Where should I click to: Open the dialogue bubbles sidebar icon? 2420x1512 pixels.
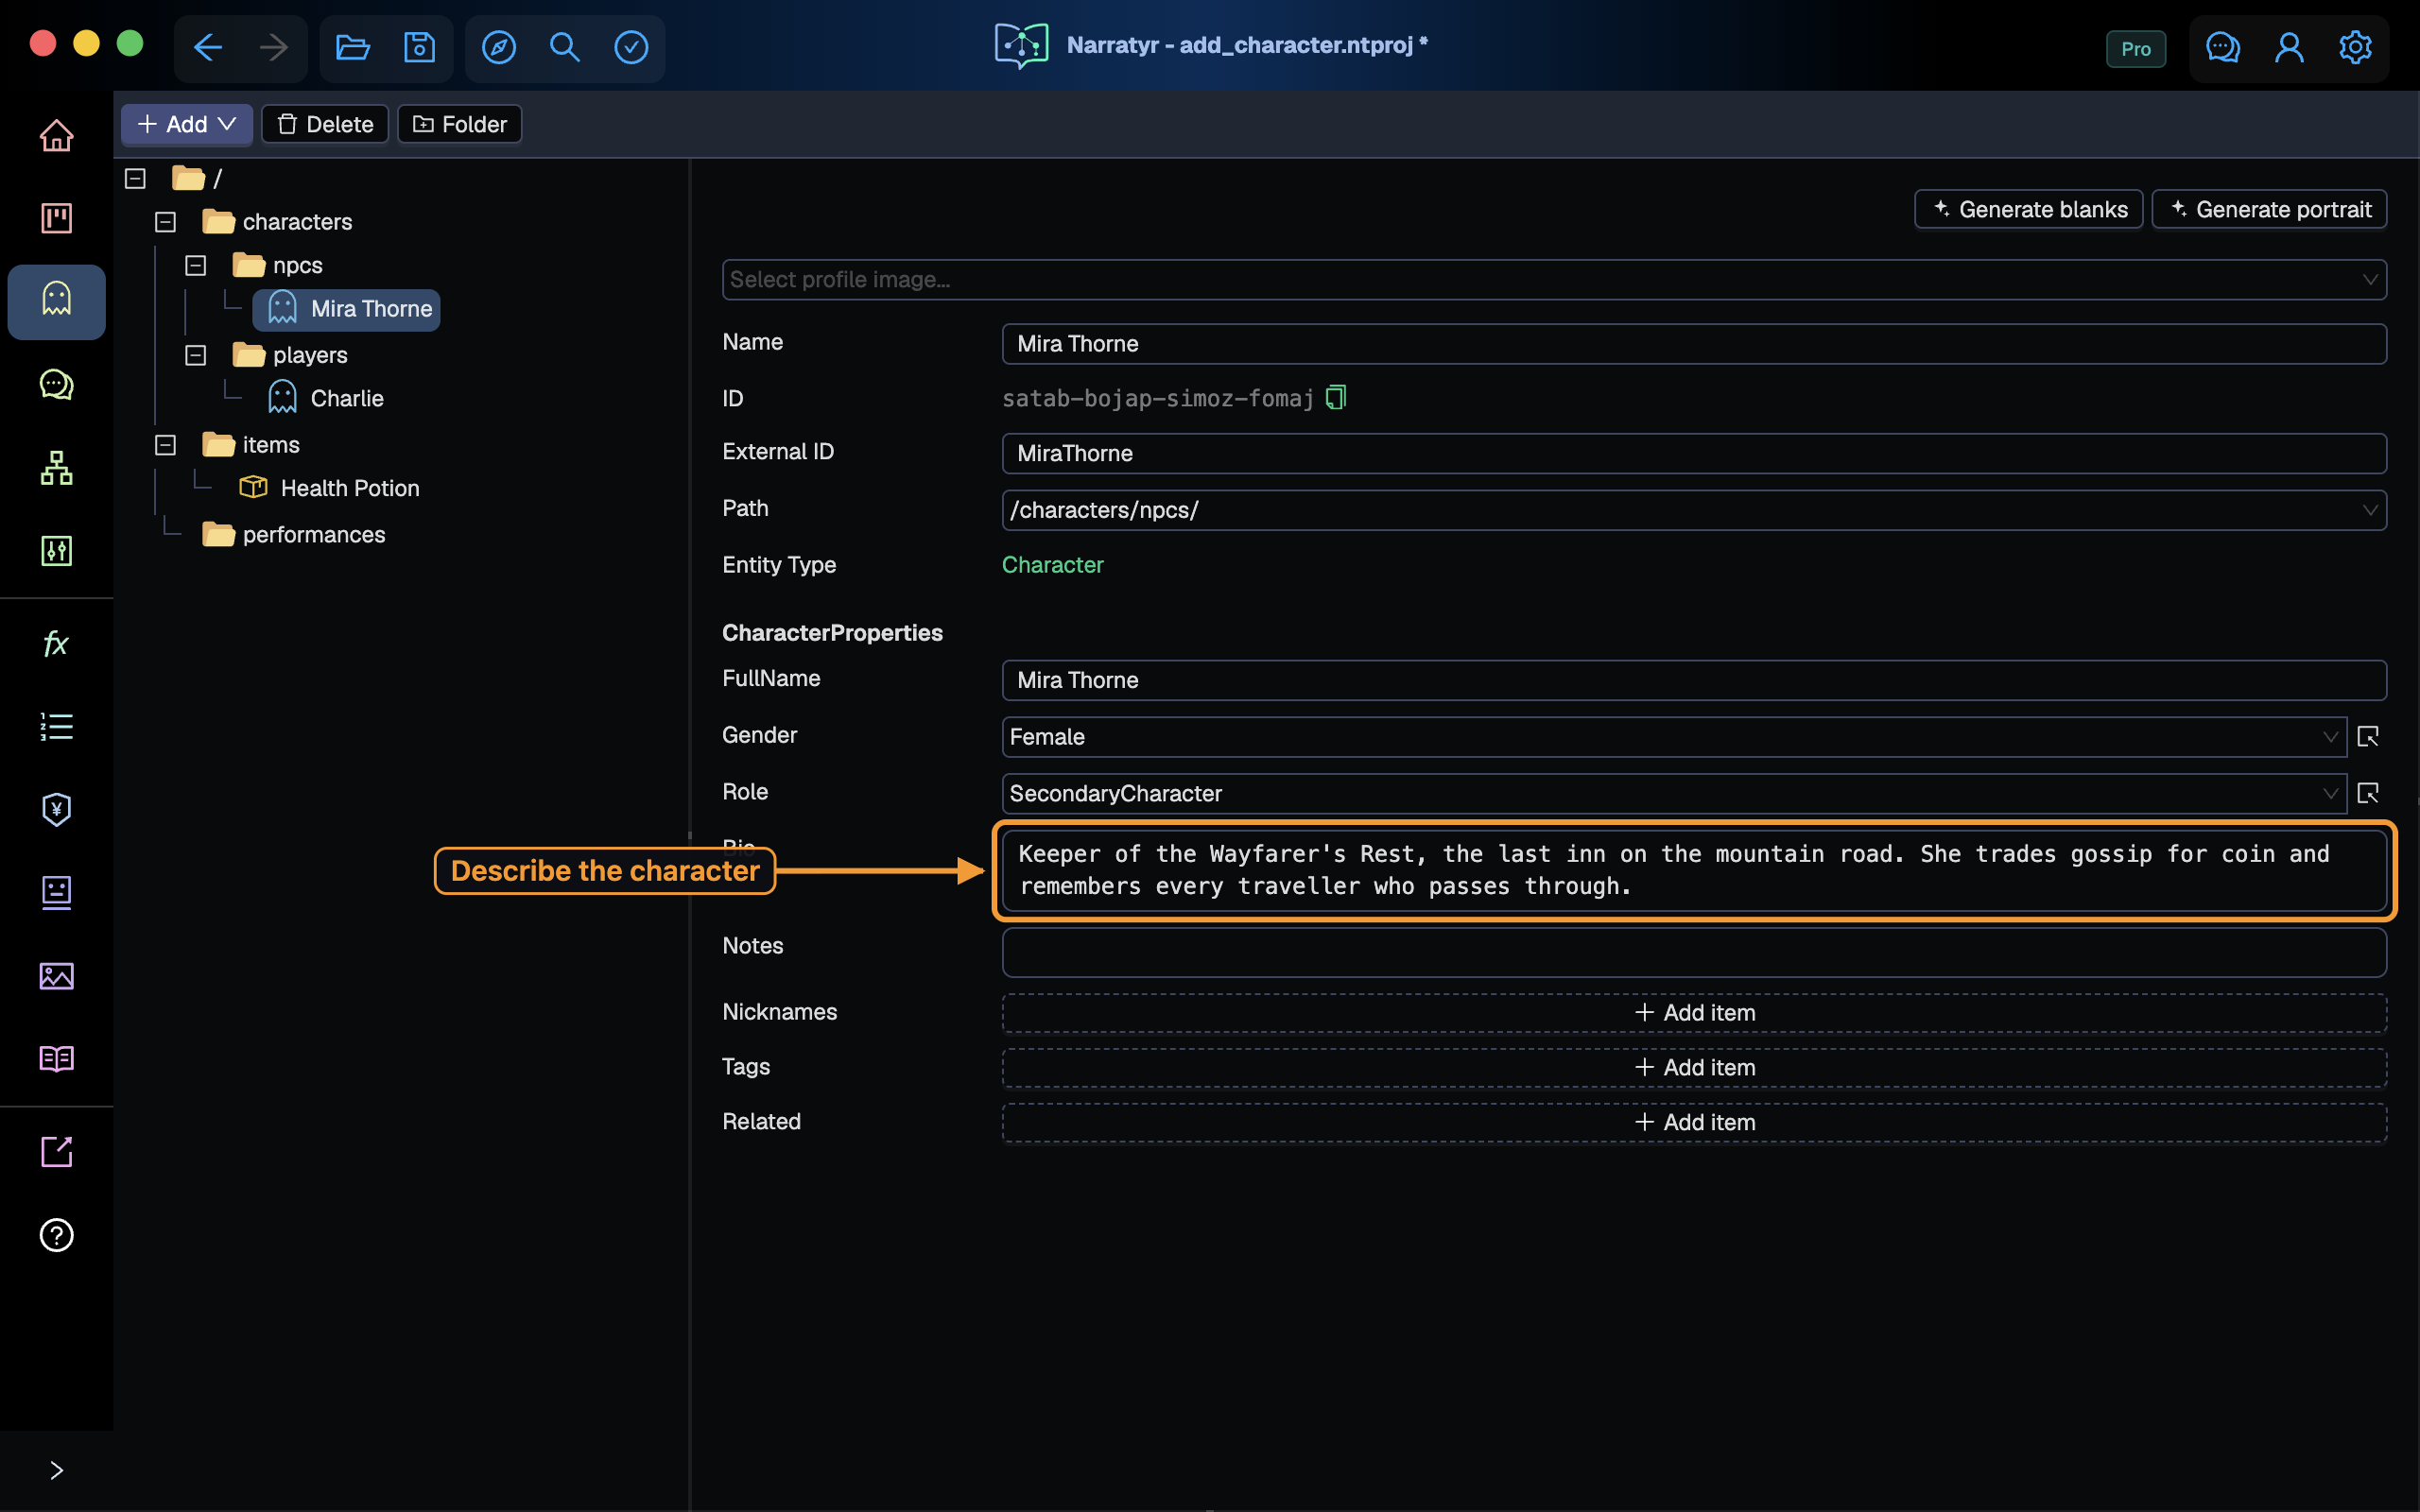[56, 384]
